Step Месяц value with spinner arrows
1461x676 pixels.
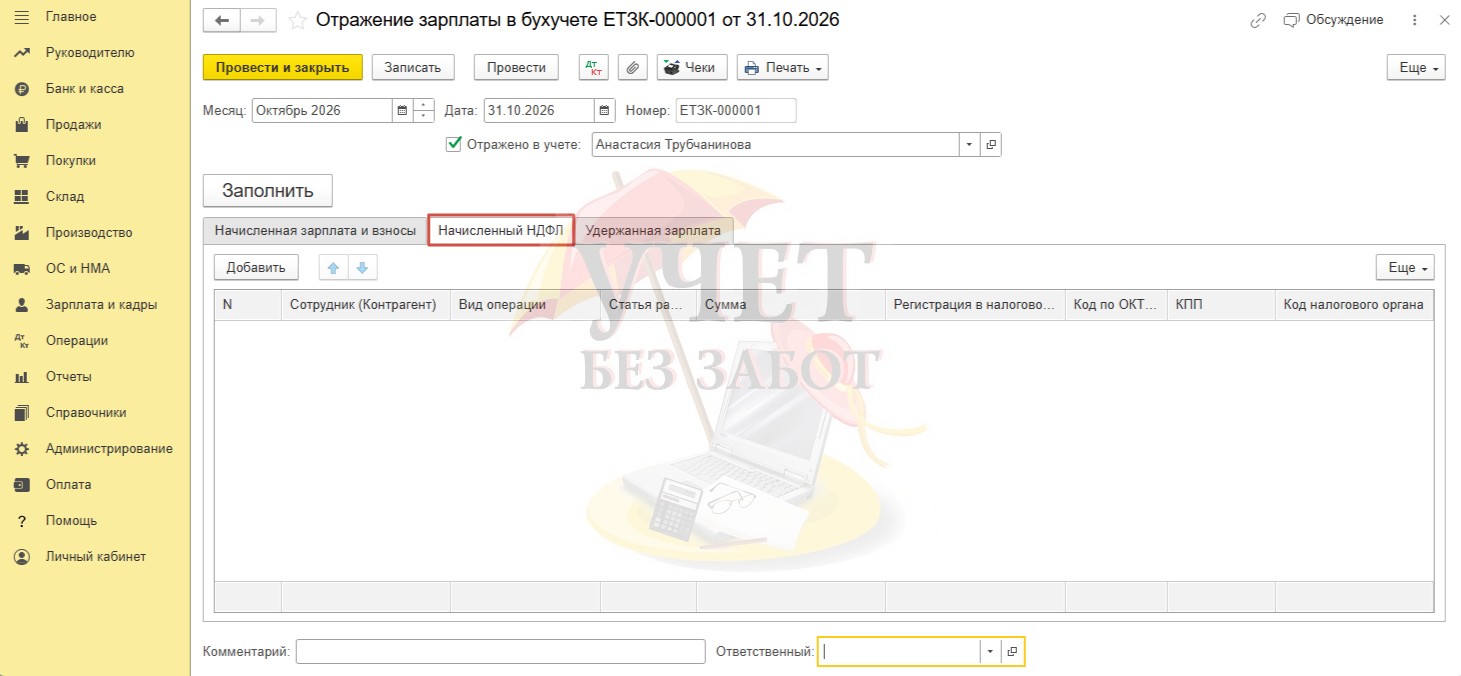(423, 110)
